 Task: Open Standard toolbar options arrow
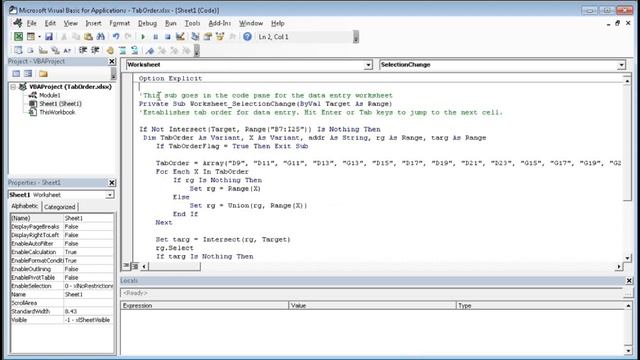pyautogui.click(x=356, y=37)
